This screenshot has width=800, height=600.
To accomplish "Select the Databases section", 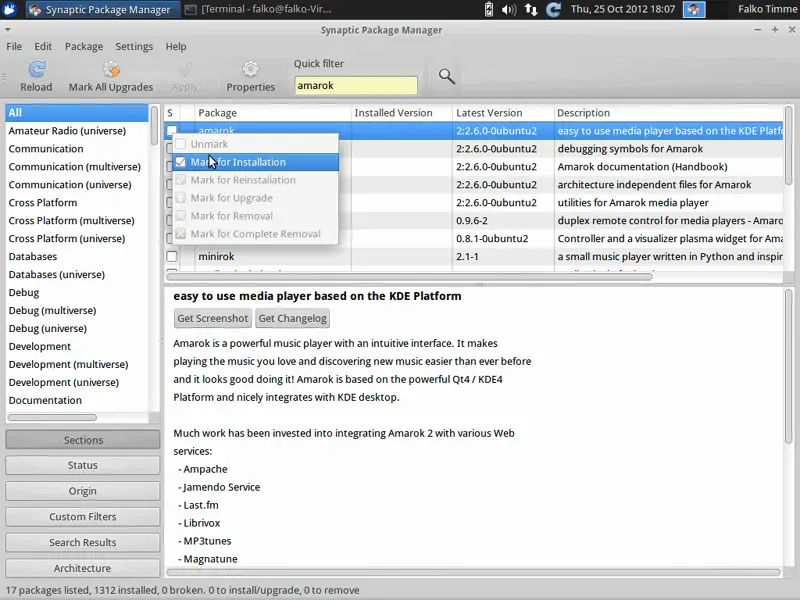I will [77, 257].
